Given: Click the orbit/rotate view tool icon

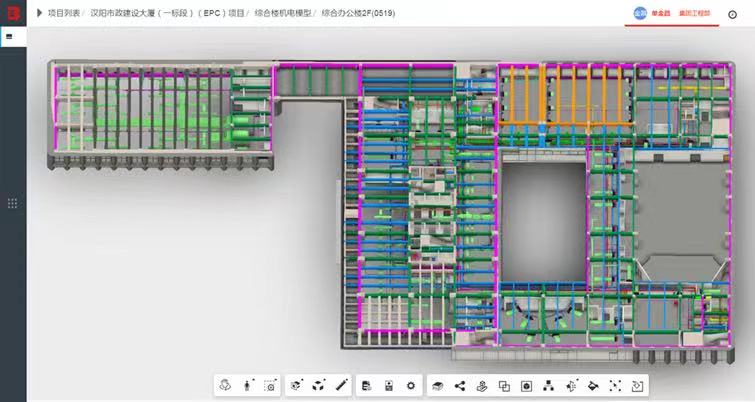Looking at the screenshot, I should (226, 385).
